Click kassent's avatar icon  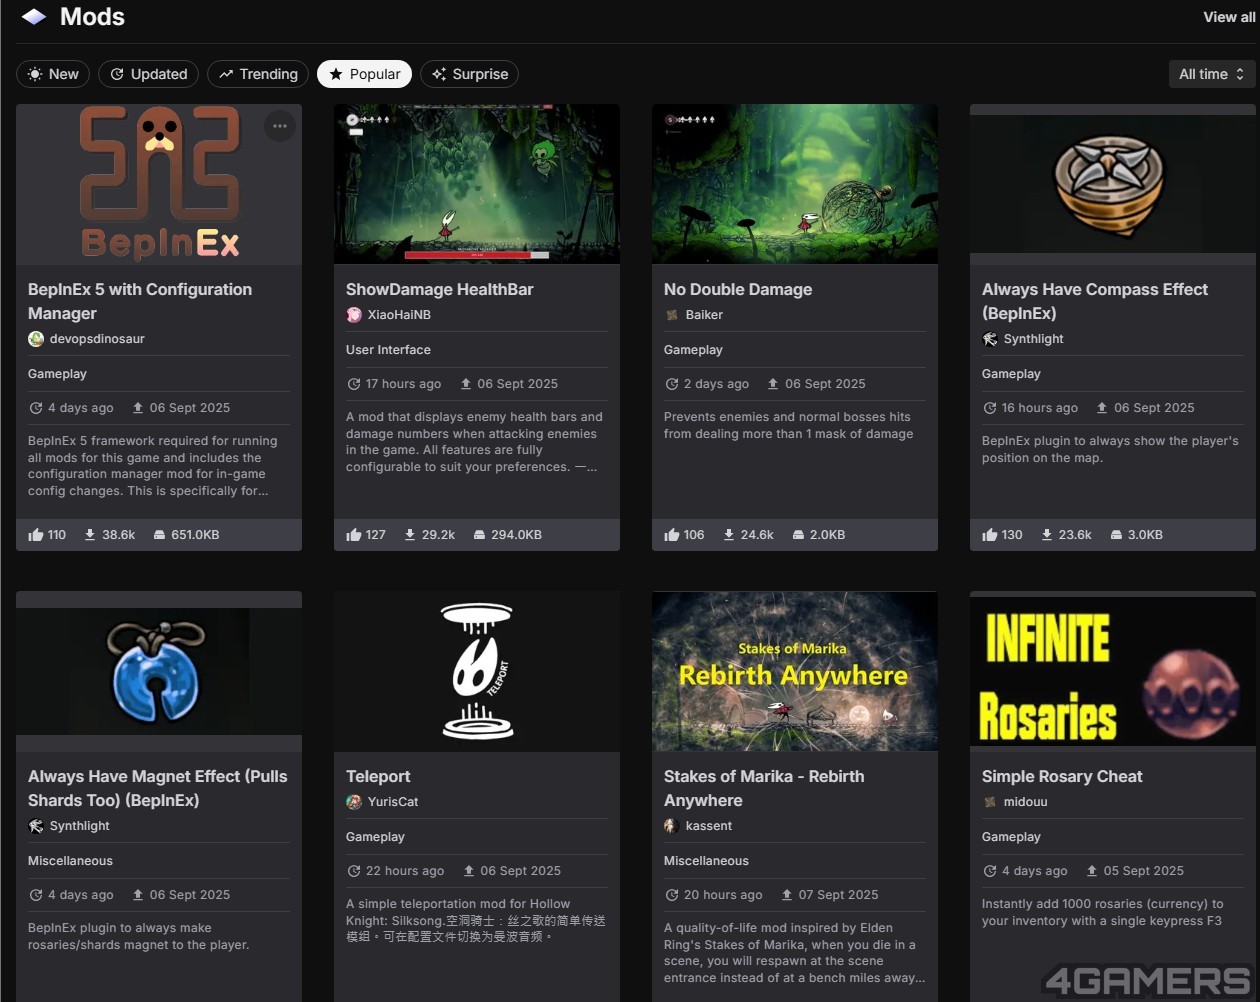click(672, 826)
